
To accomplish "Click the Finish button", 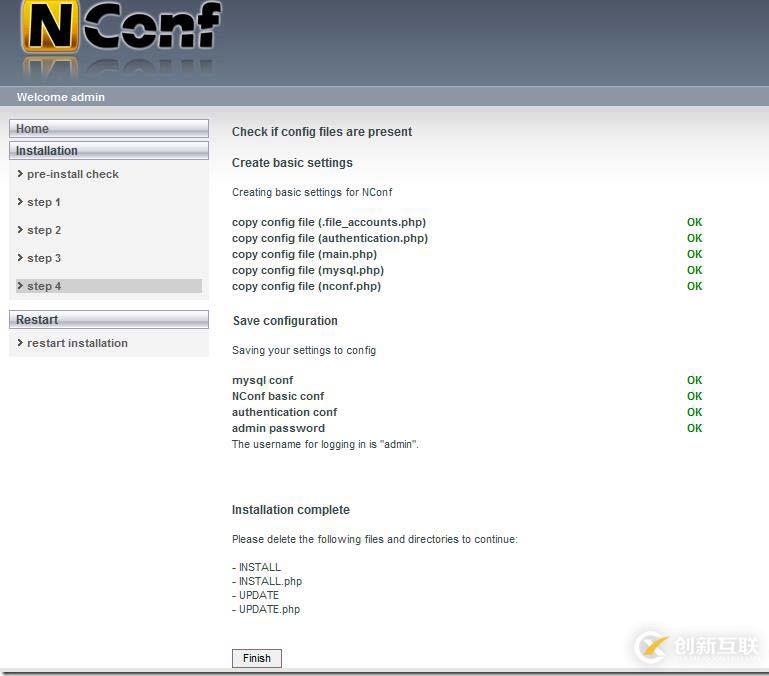I will point(257,658).
